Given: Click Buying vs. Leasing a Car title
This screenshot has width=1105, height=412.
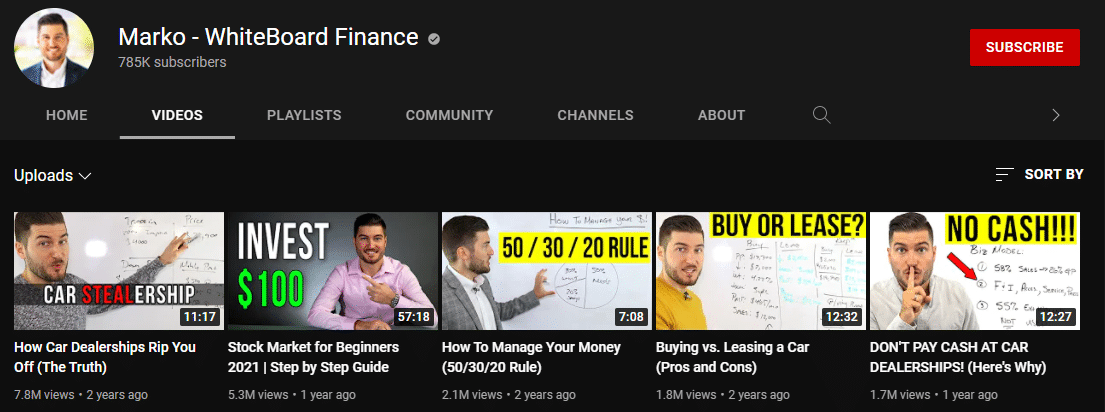Looking at the screenshot, I should [732, 357].
